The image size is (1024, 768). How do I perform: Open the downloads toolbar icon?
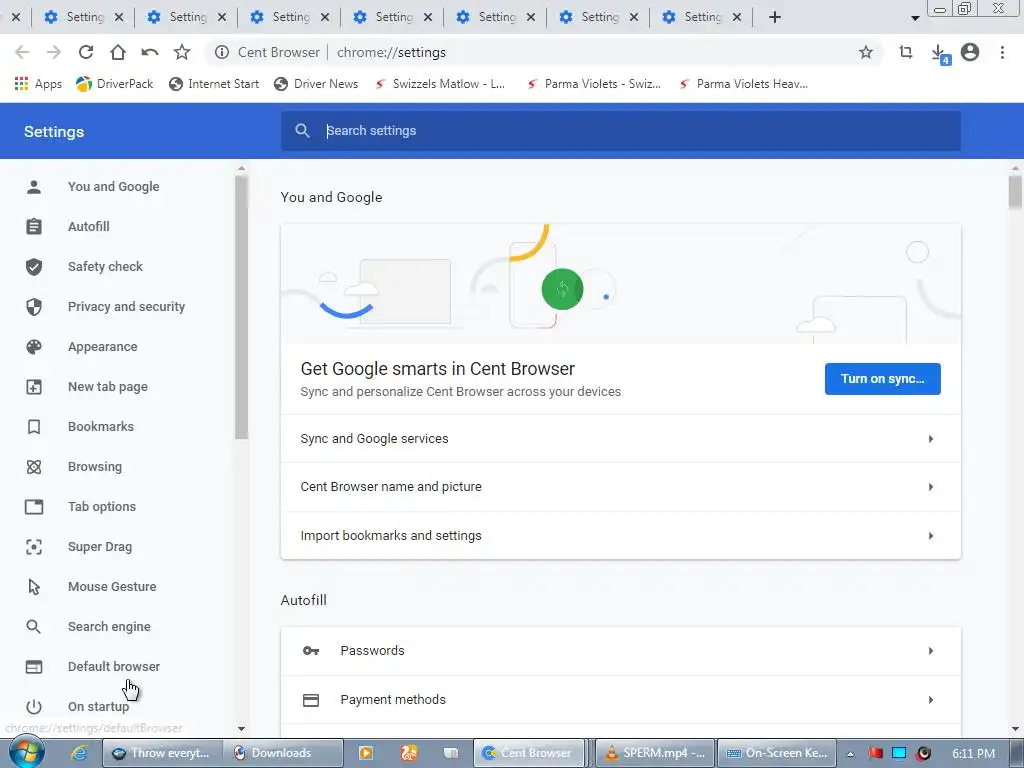[x=939, y=54]
